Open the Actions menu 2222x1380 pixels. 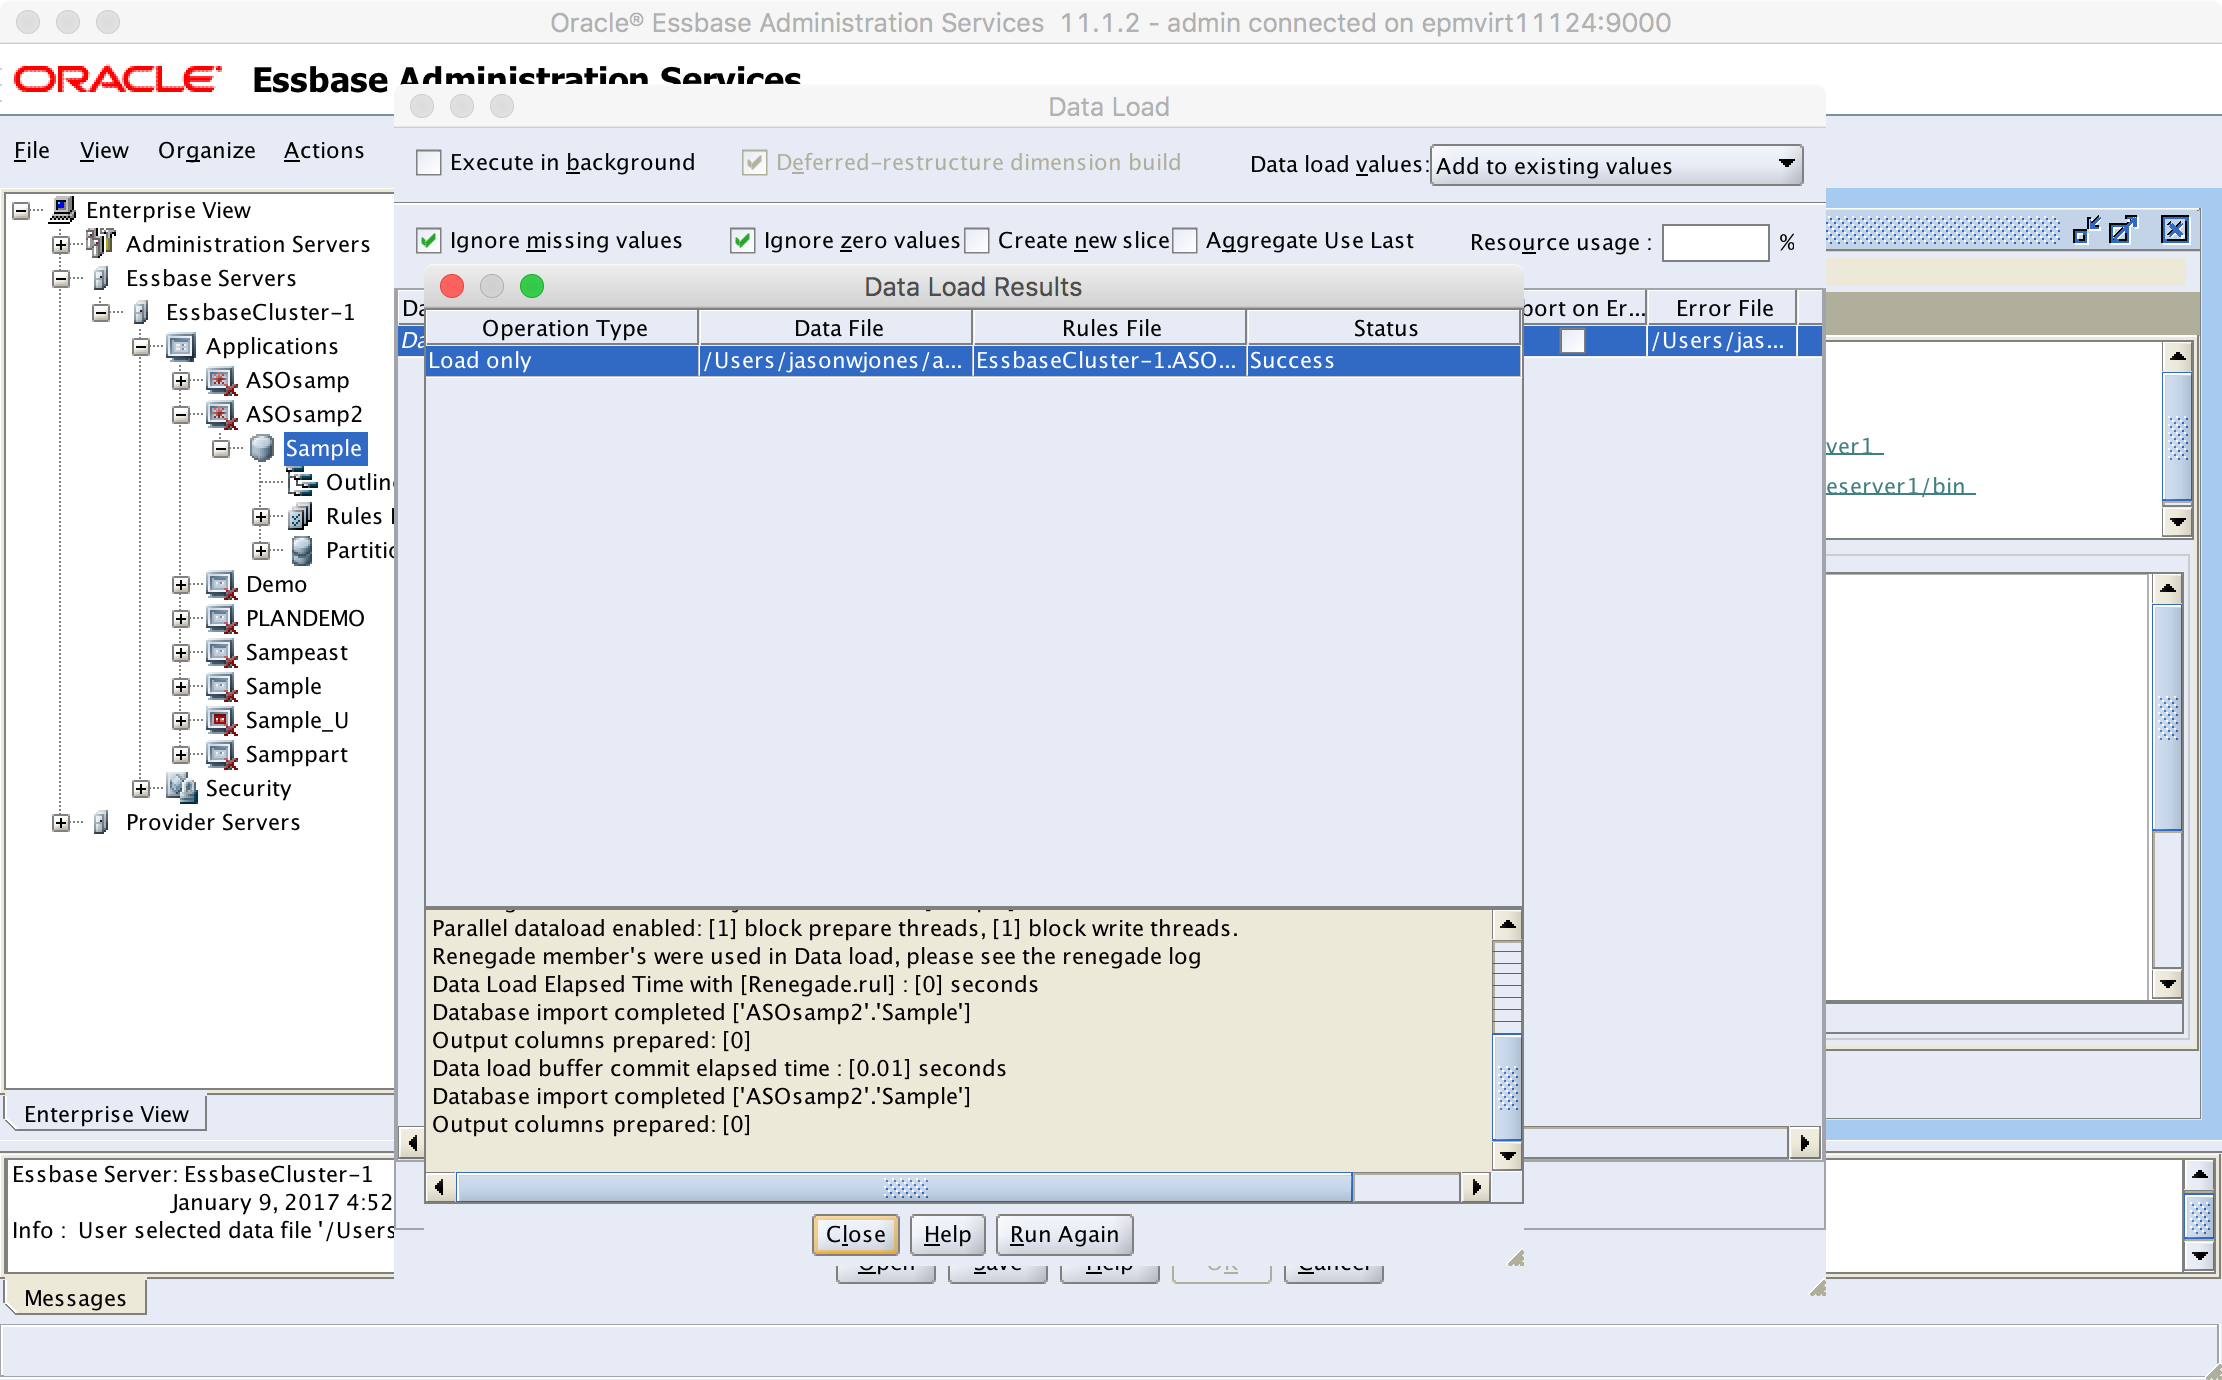324,150
